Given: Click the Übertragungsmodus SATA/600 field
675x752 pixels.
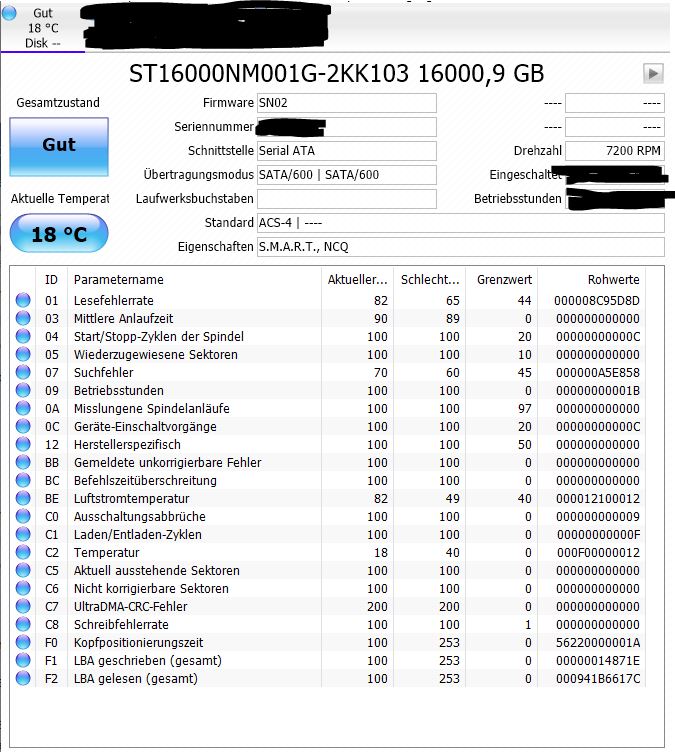Looking at the screenshot, I should (x=346, y=175).
